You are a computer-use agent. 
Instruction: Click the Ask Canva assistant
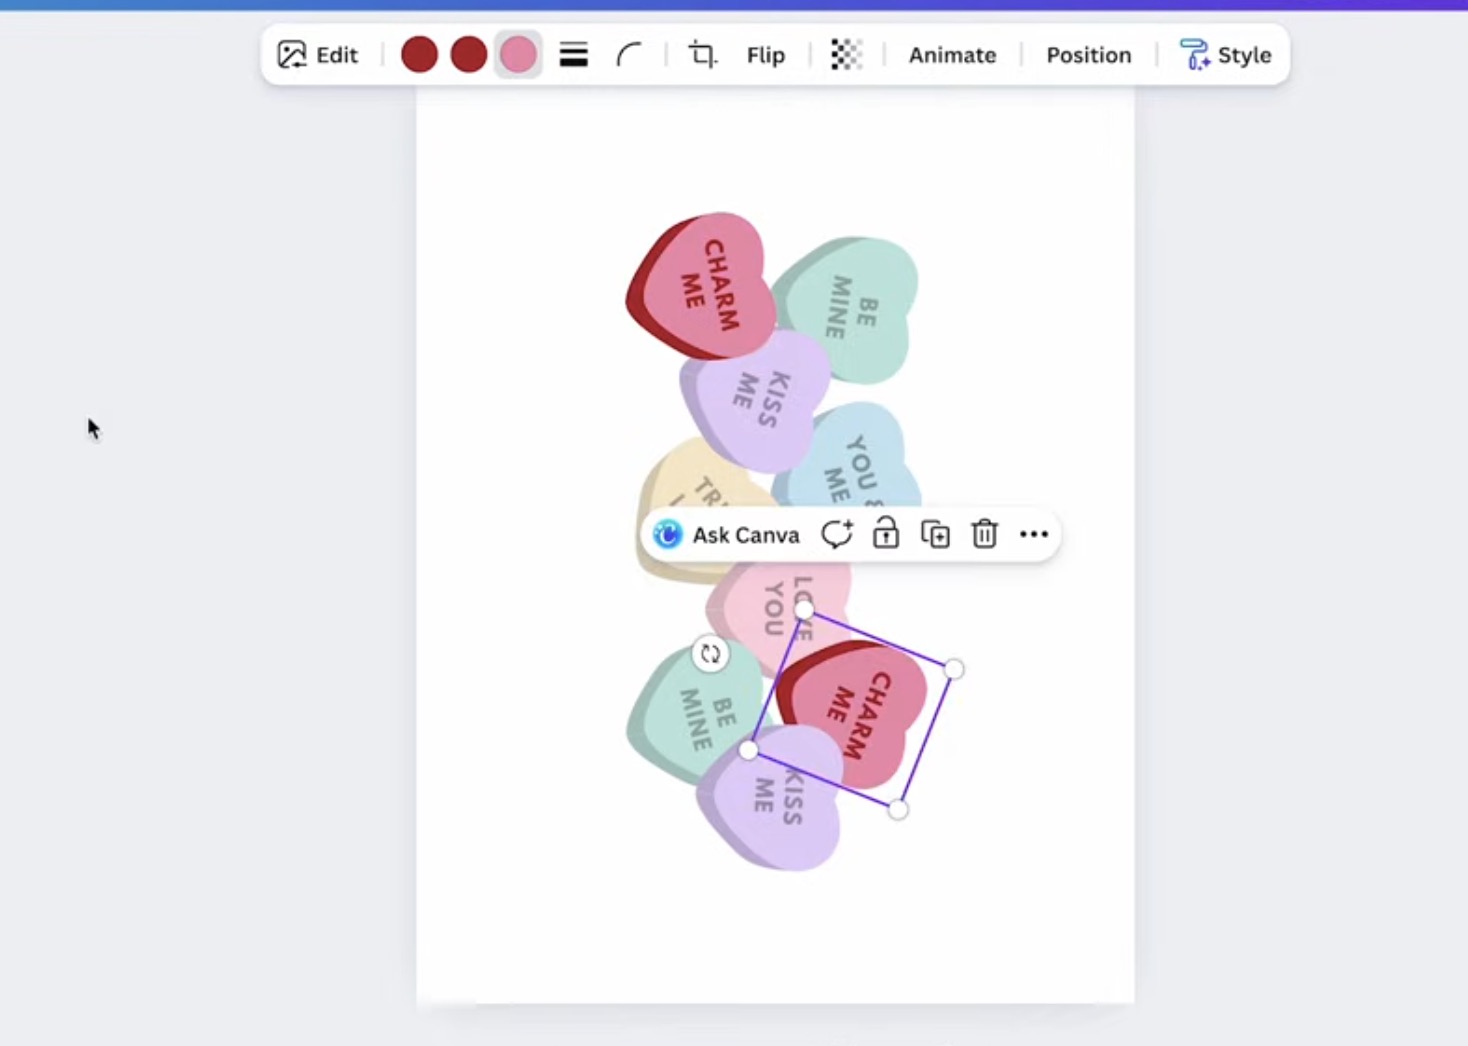click(726, 534)
